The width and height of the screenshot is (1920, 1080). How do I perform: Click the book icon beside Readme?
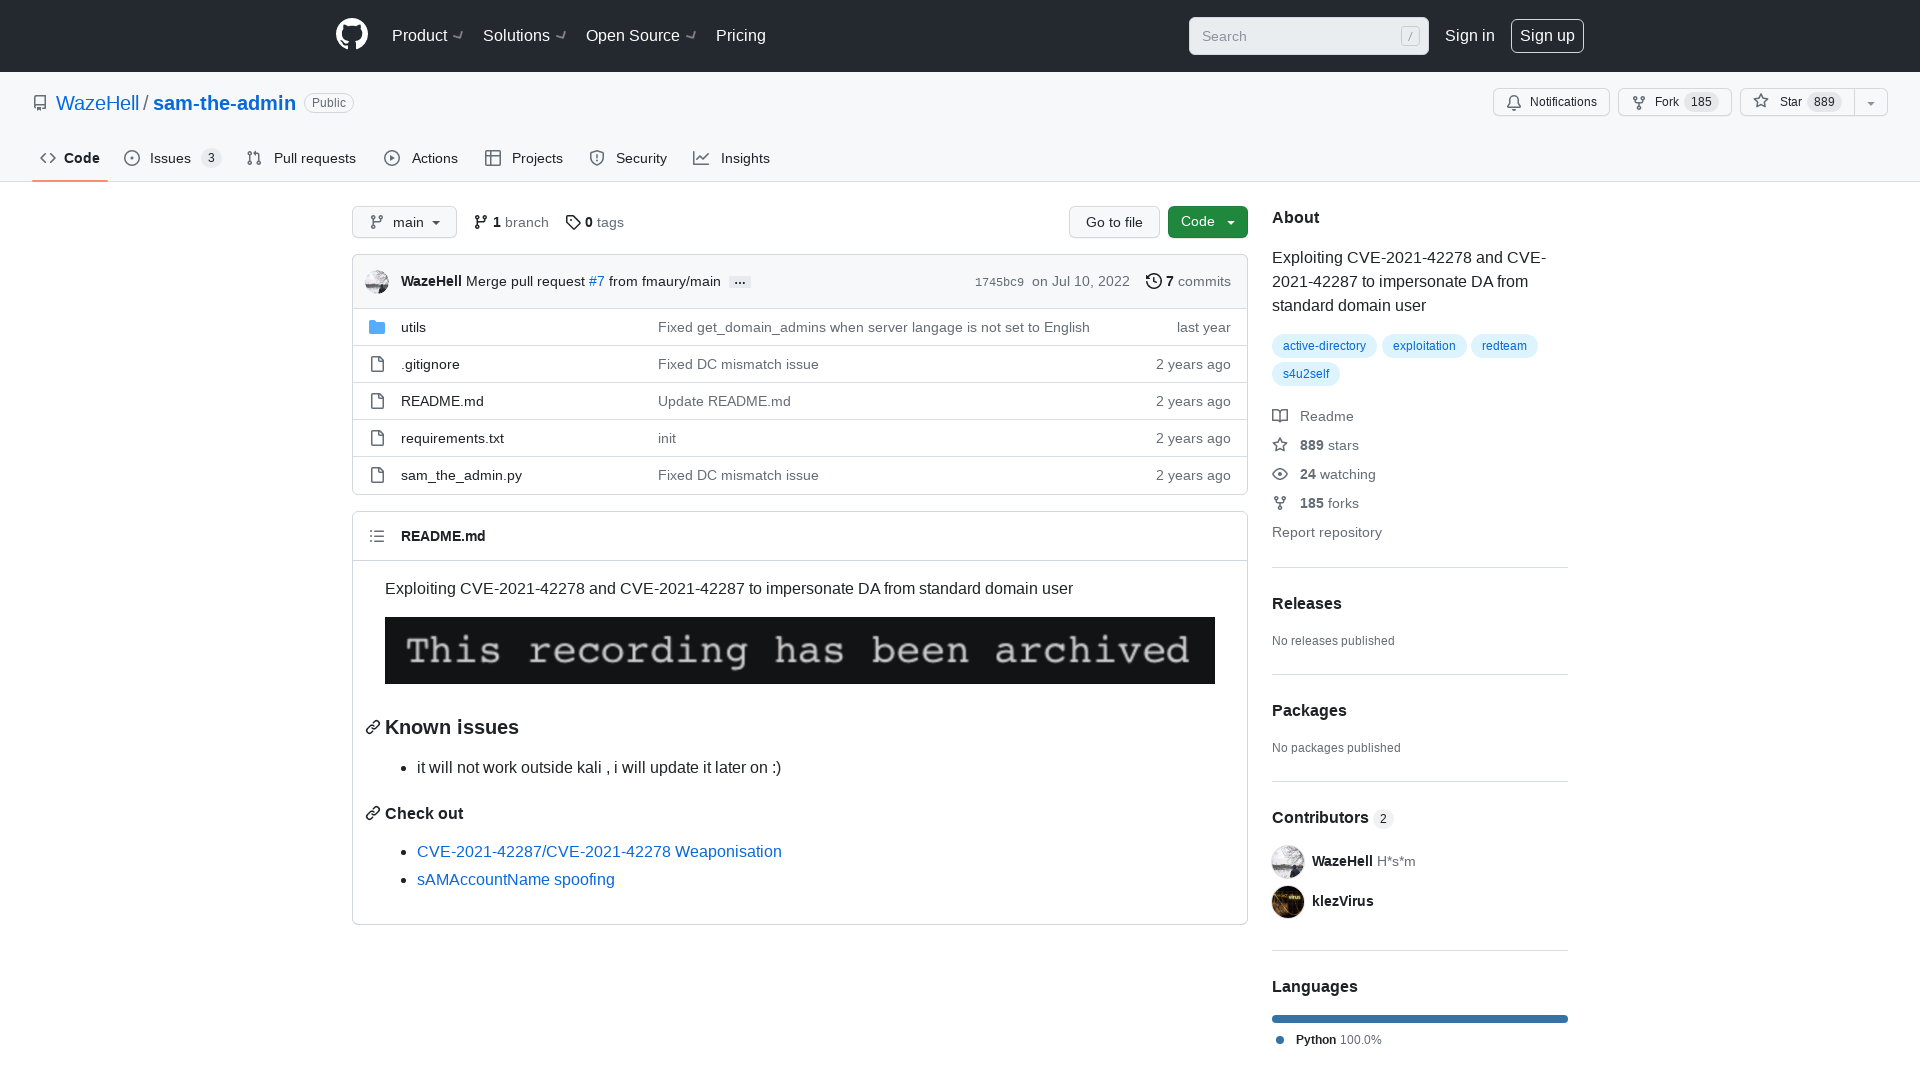(1280, 416)
